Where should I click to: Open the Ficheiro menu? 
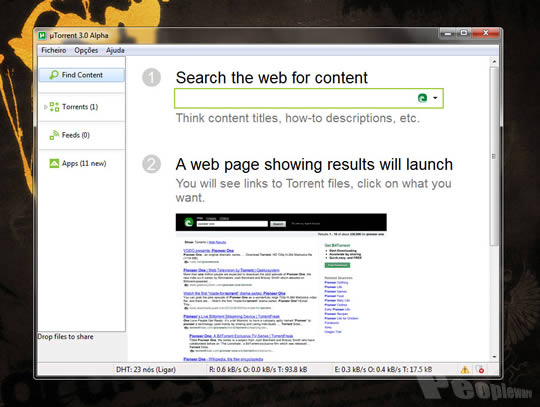(x=53, y=50)
